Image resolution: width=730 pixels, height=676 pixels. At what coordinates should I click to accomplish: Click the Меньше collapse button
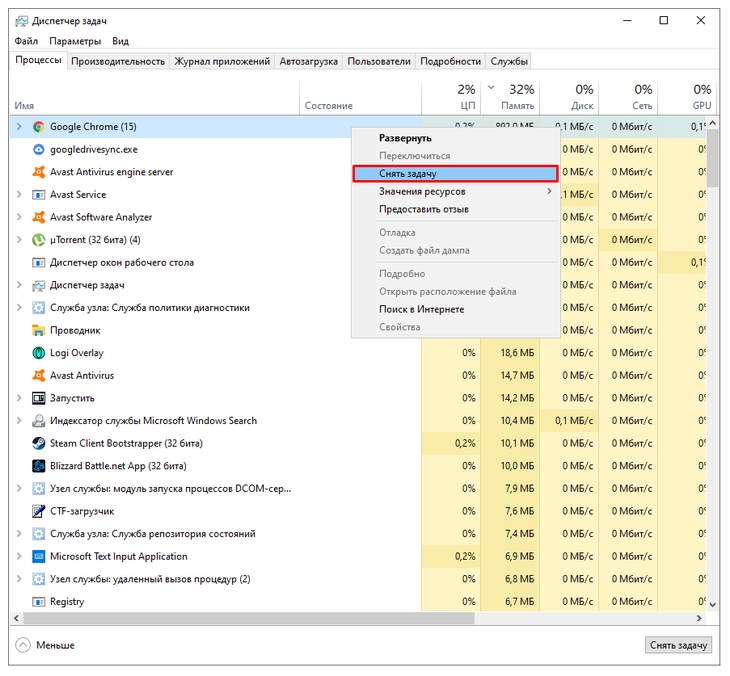tap(45, 645)
